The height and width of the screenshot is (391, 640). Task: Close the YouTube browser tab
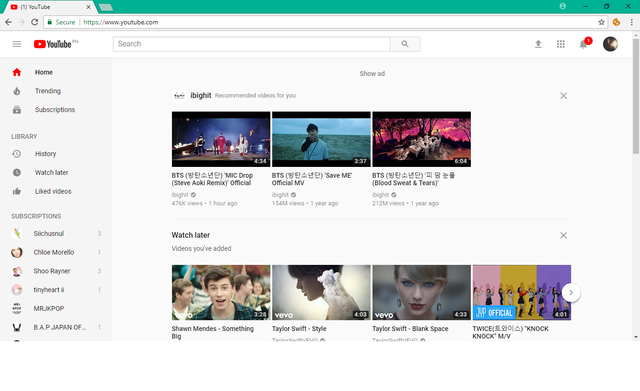(88, 7)
